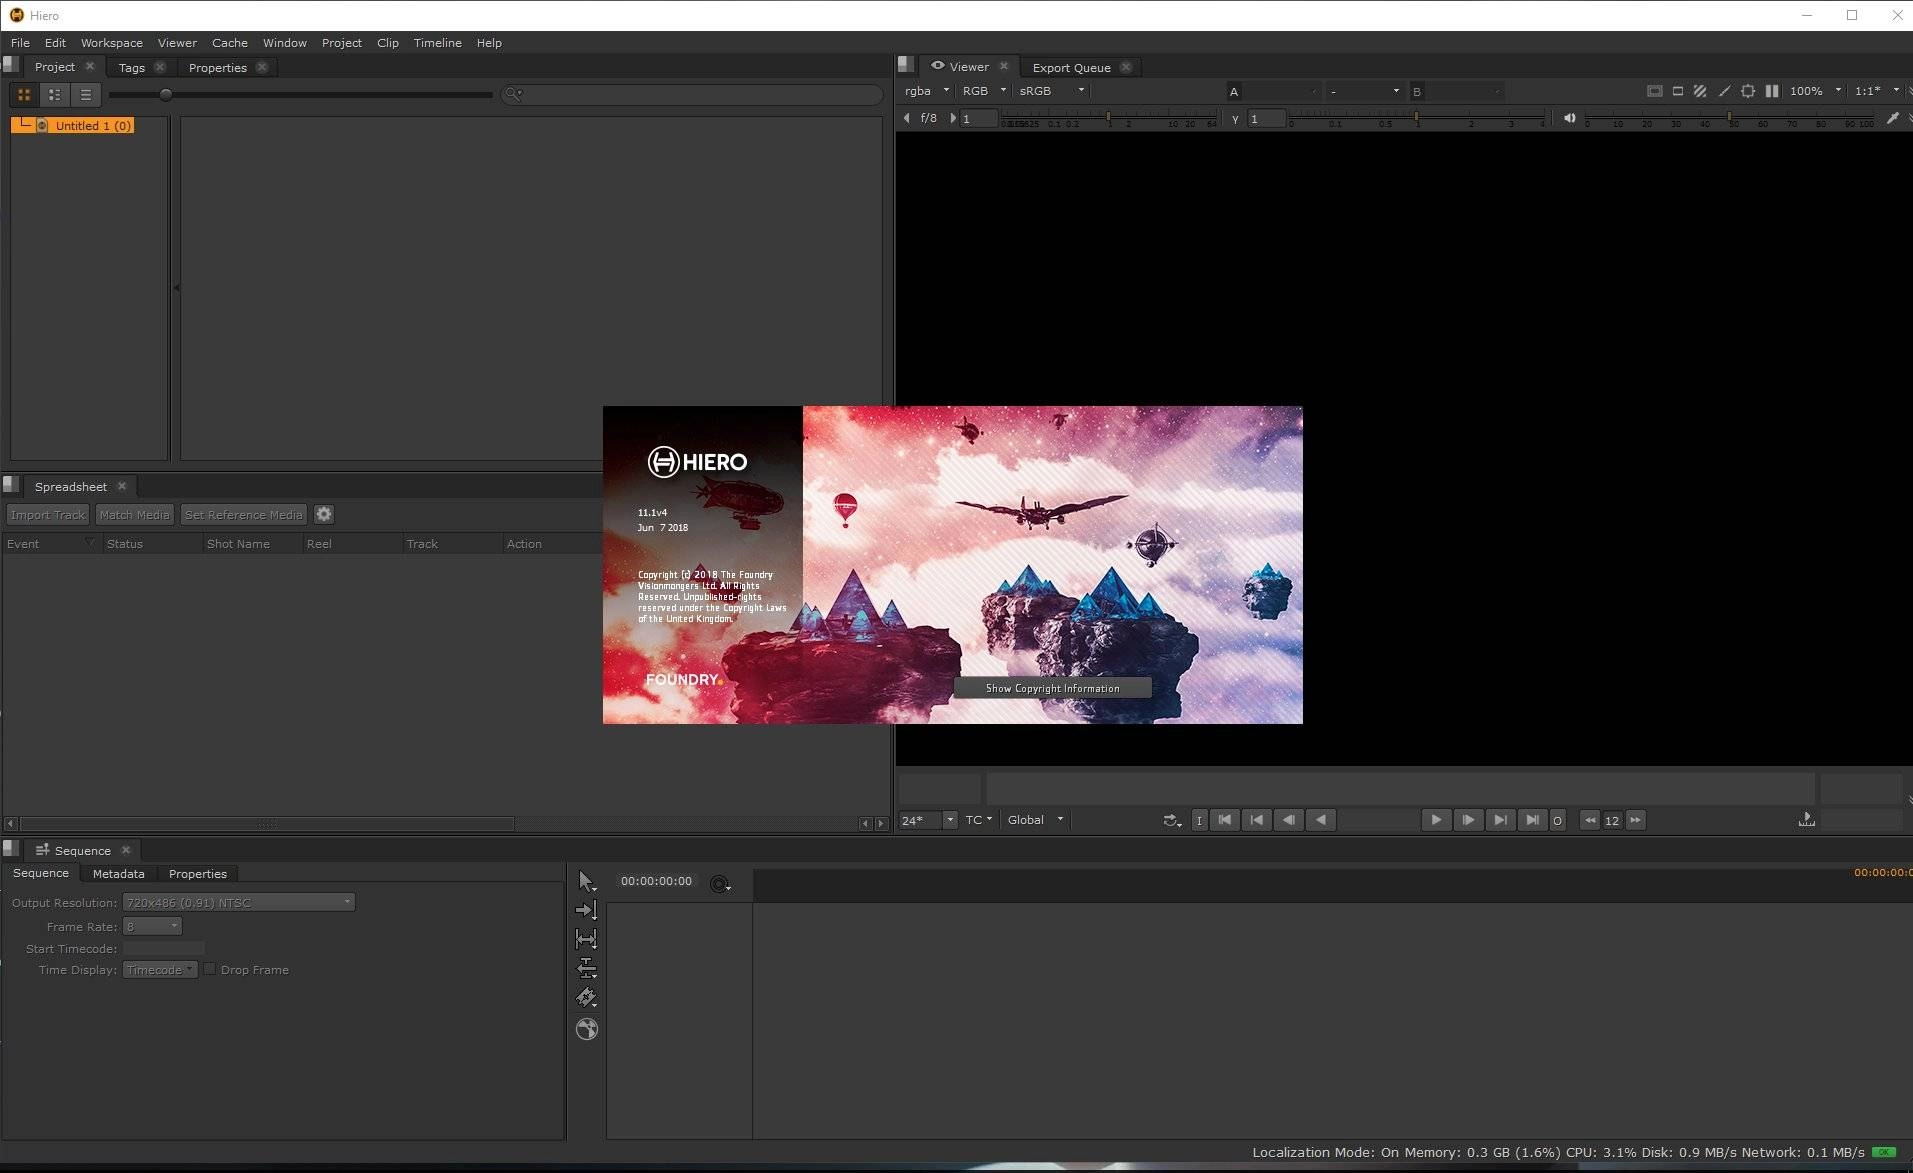Open the Timeline menu

(437, 43)
